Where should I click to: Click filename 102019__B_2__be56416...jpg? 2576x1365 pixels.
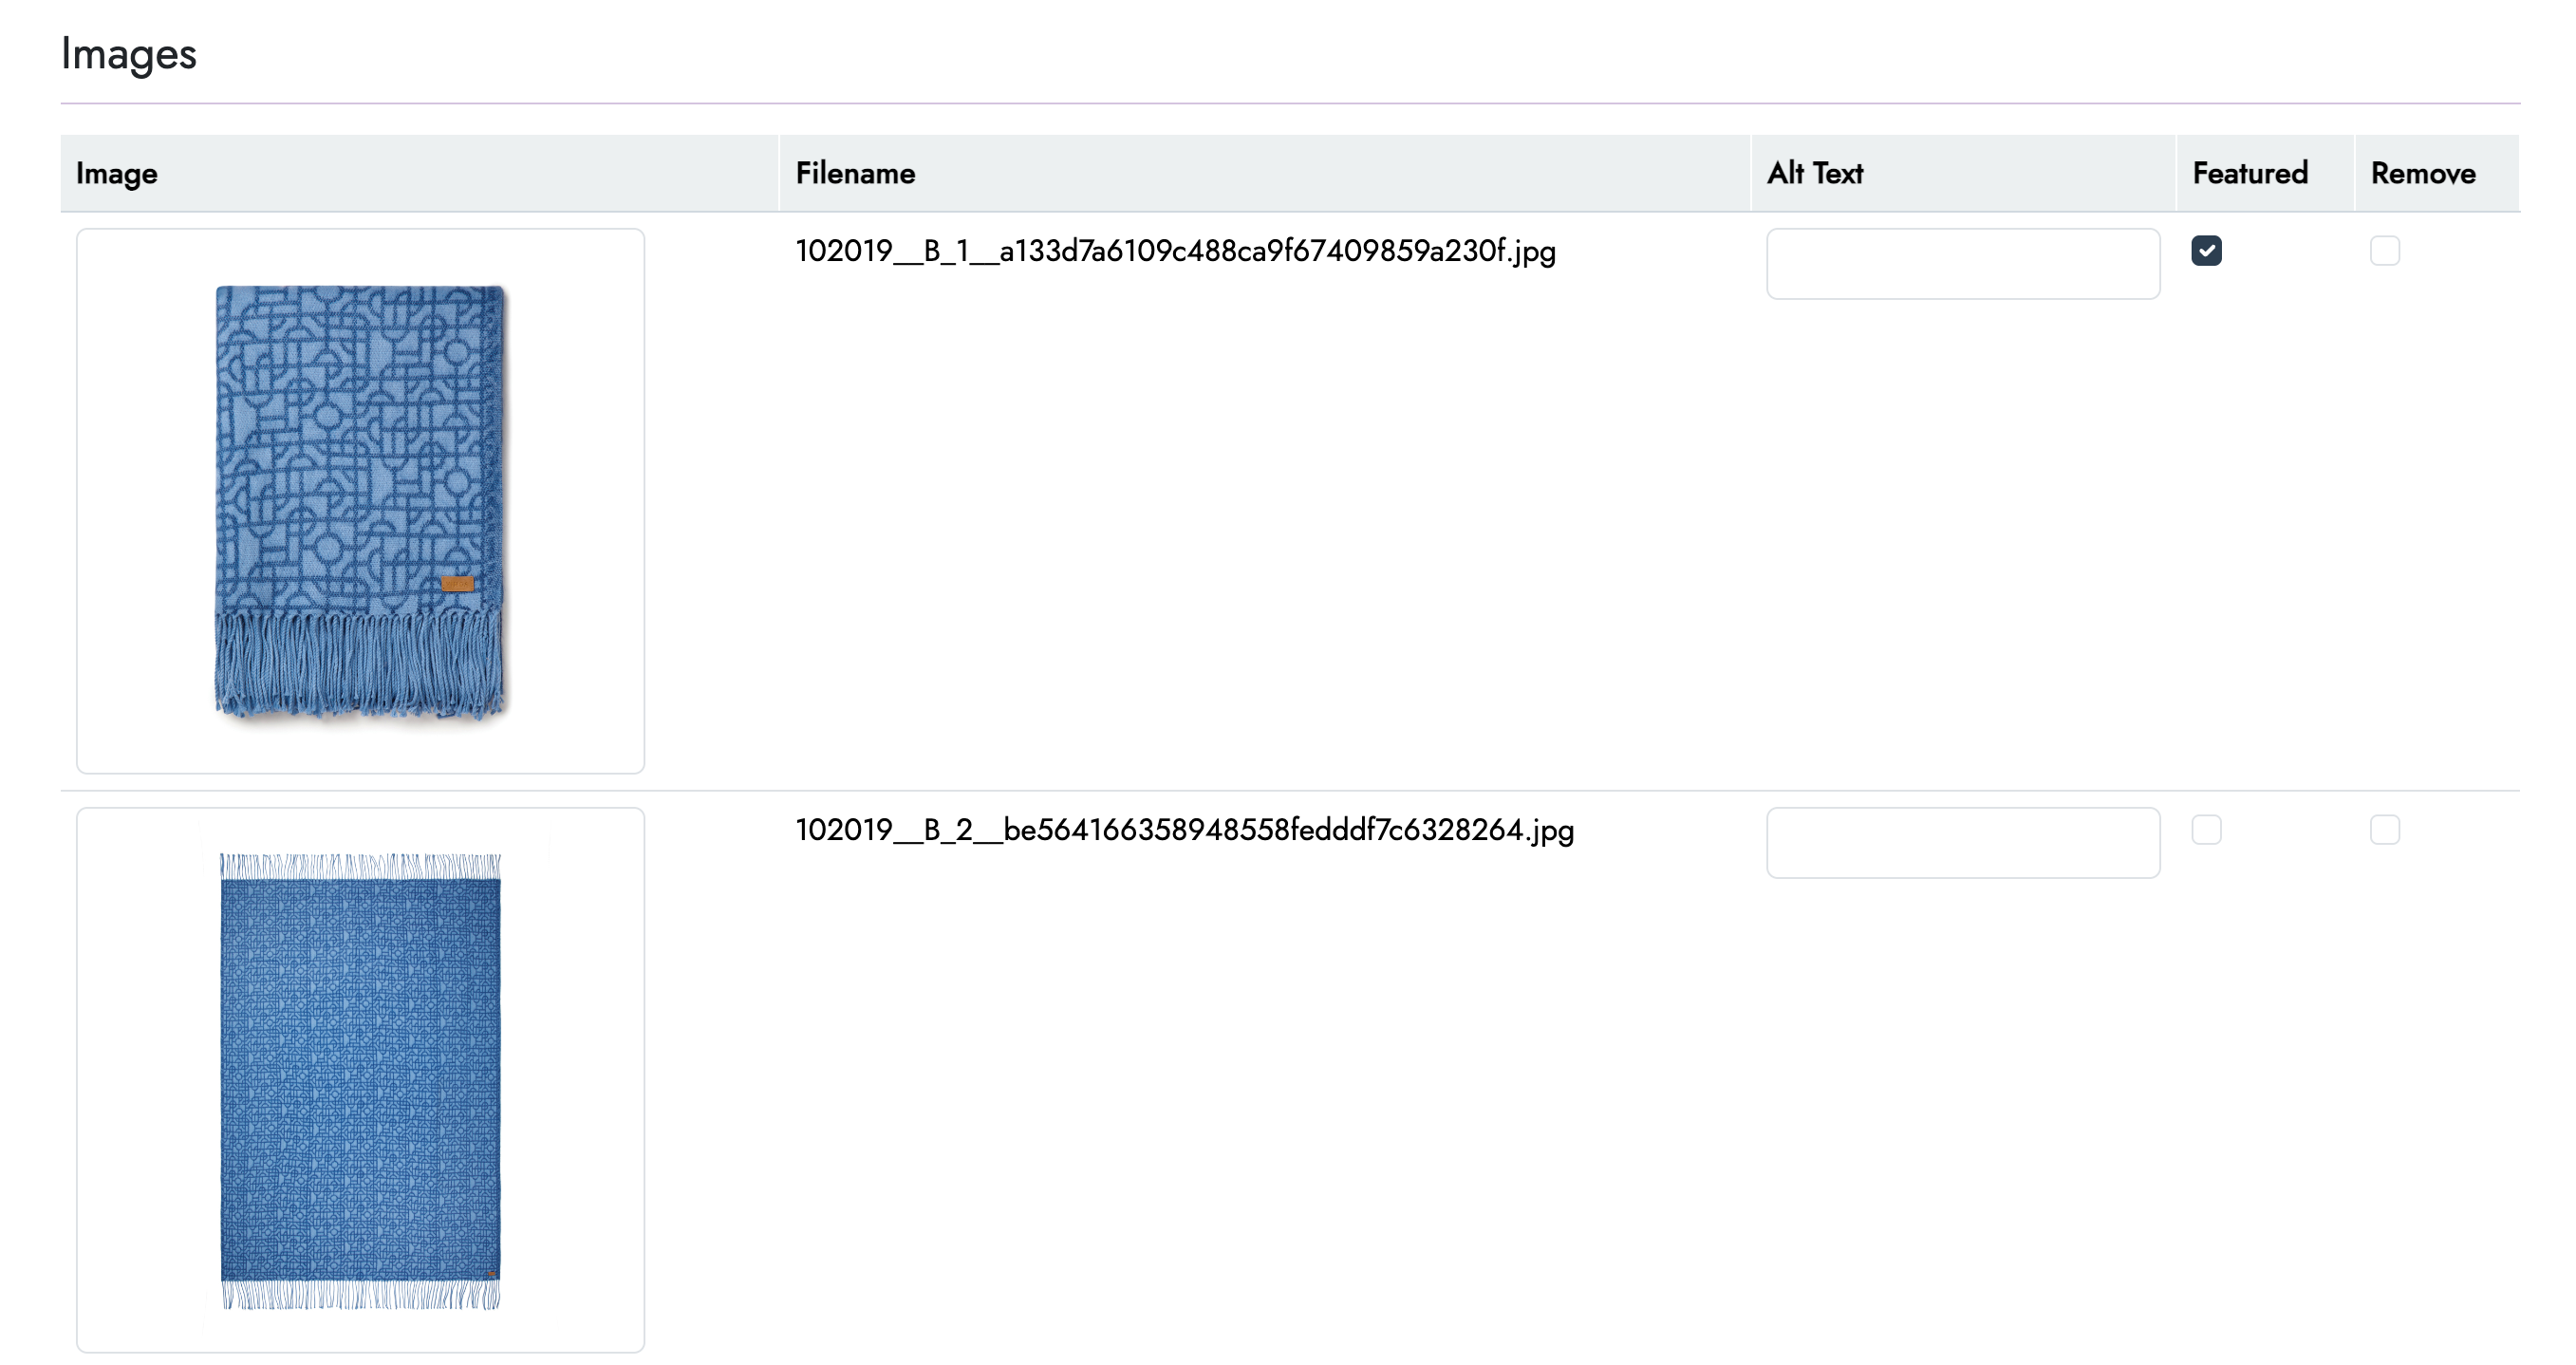pyautogui.click(x=1184, y=830)
